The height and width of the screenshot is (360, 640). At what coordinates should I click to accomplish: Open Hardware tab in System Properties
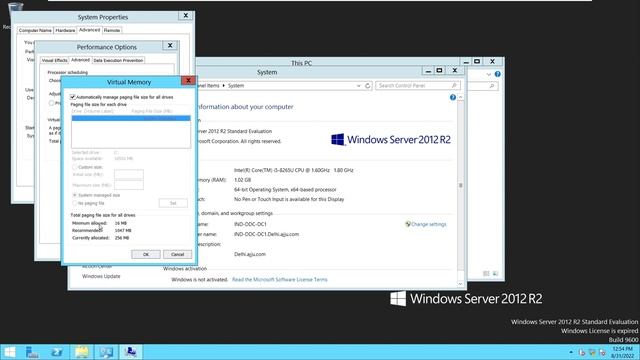pos(65,31)
